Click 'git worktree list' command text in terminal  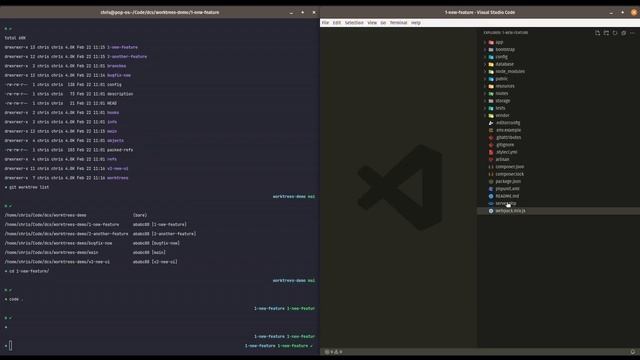[x=29, y=187]
